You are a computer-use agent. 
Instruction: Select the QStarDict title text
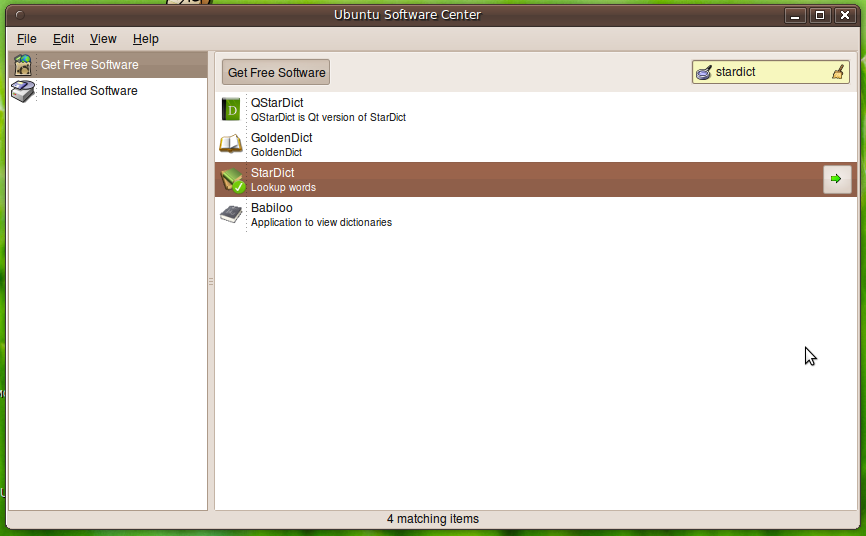(277, 103)
